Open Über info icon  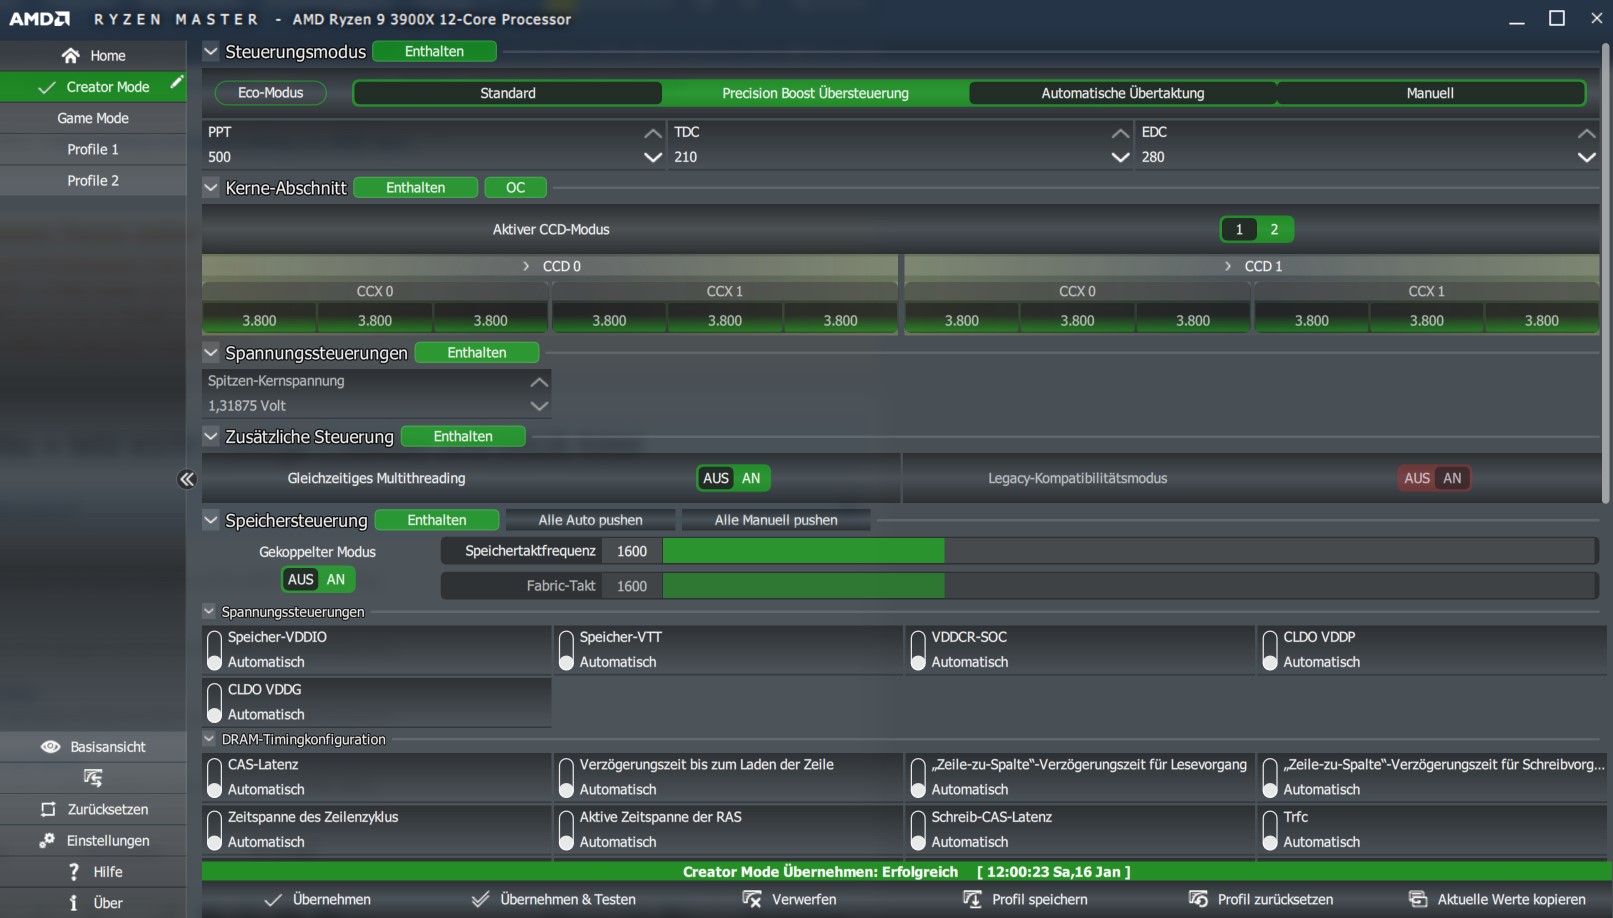[x=73, y=903]
